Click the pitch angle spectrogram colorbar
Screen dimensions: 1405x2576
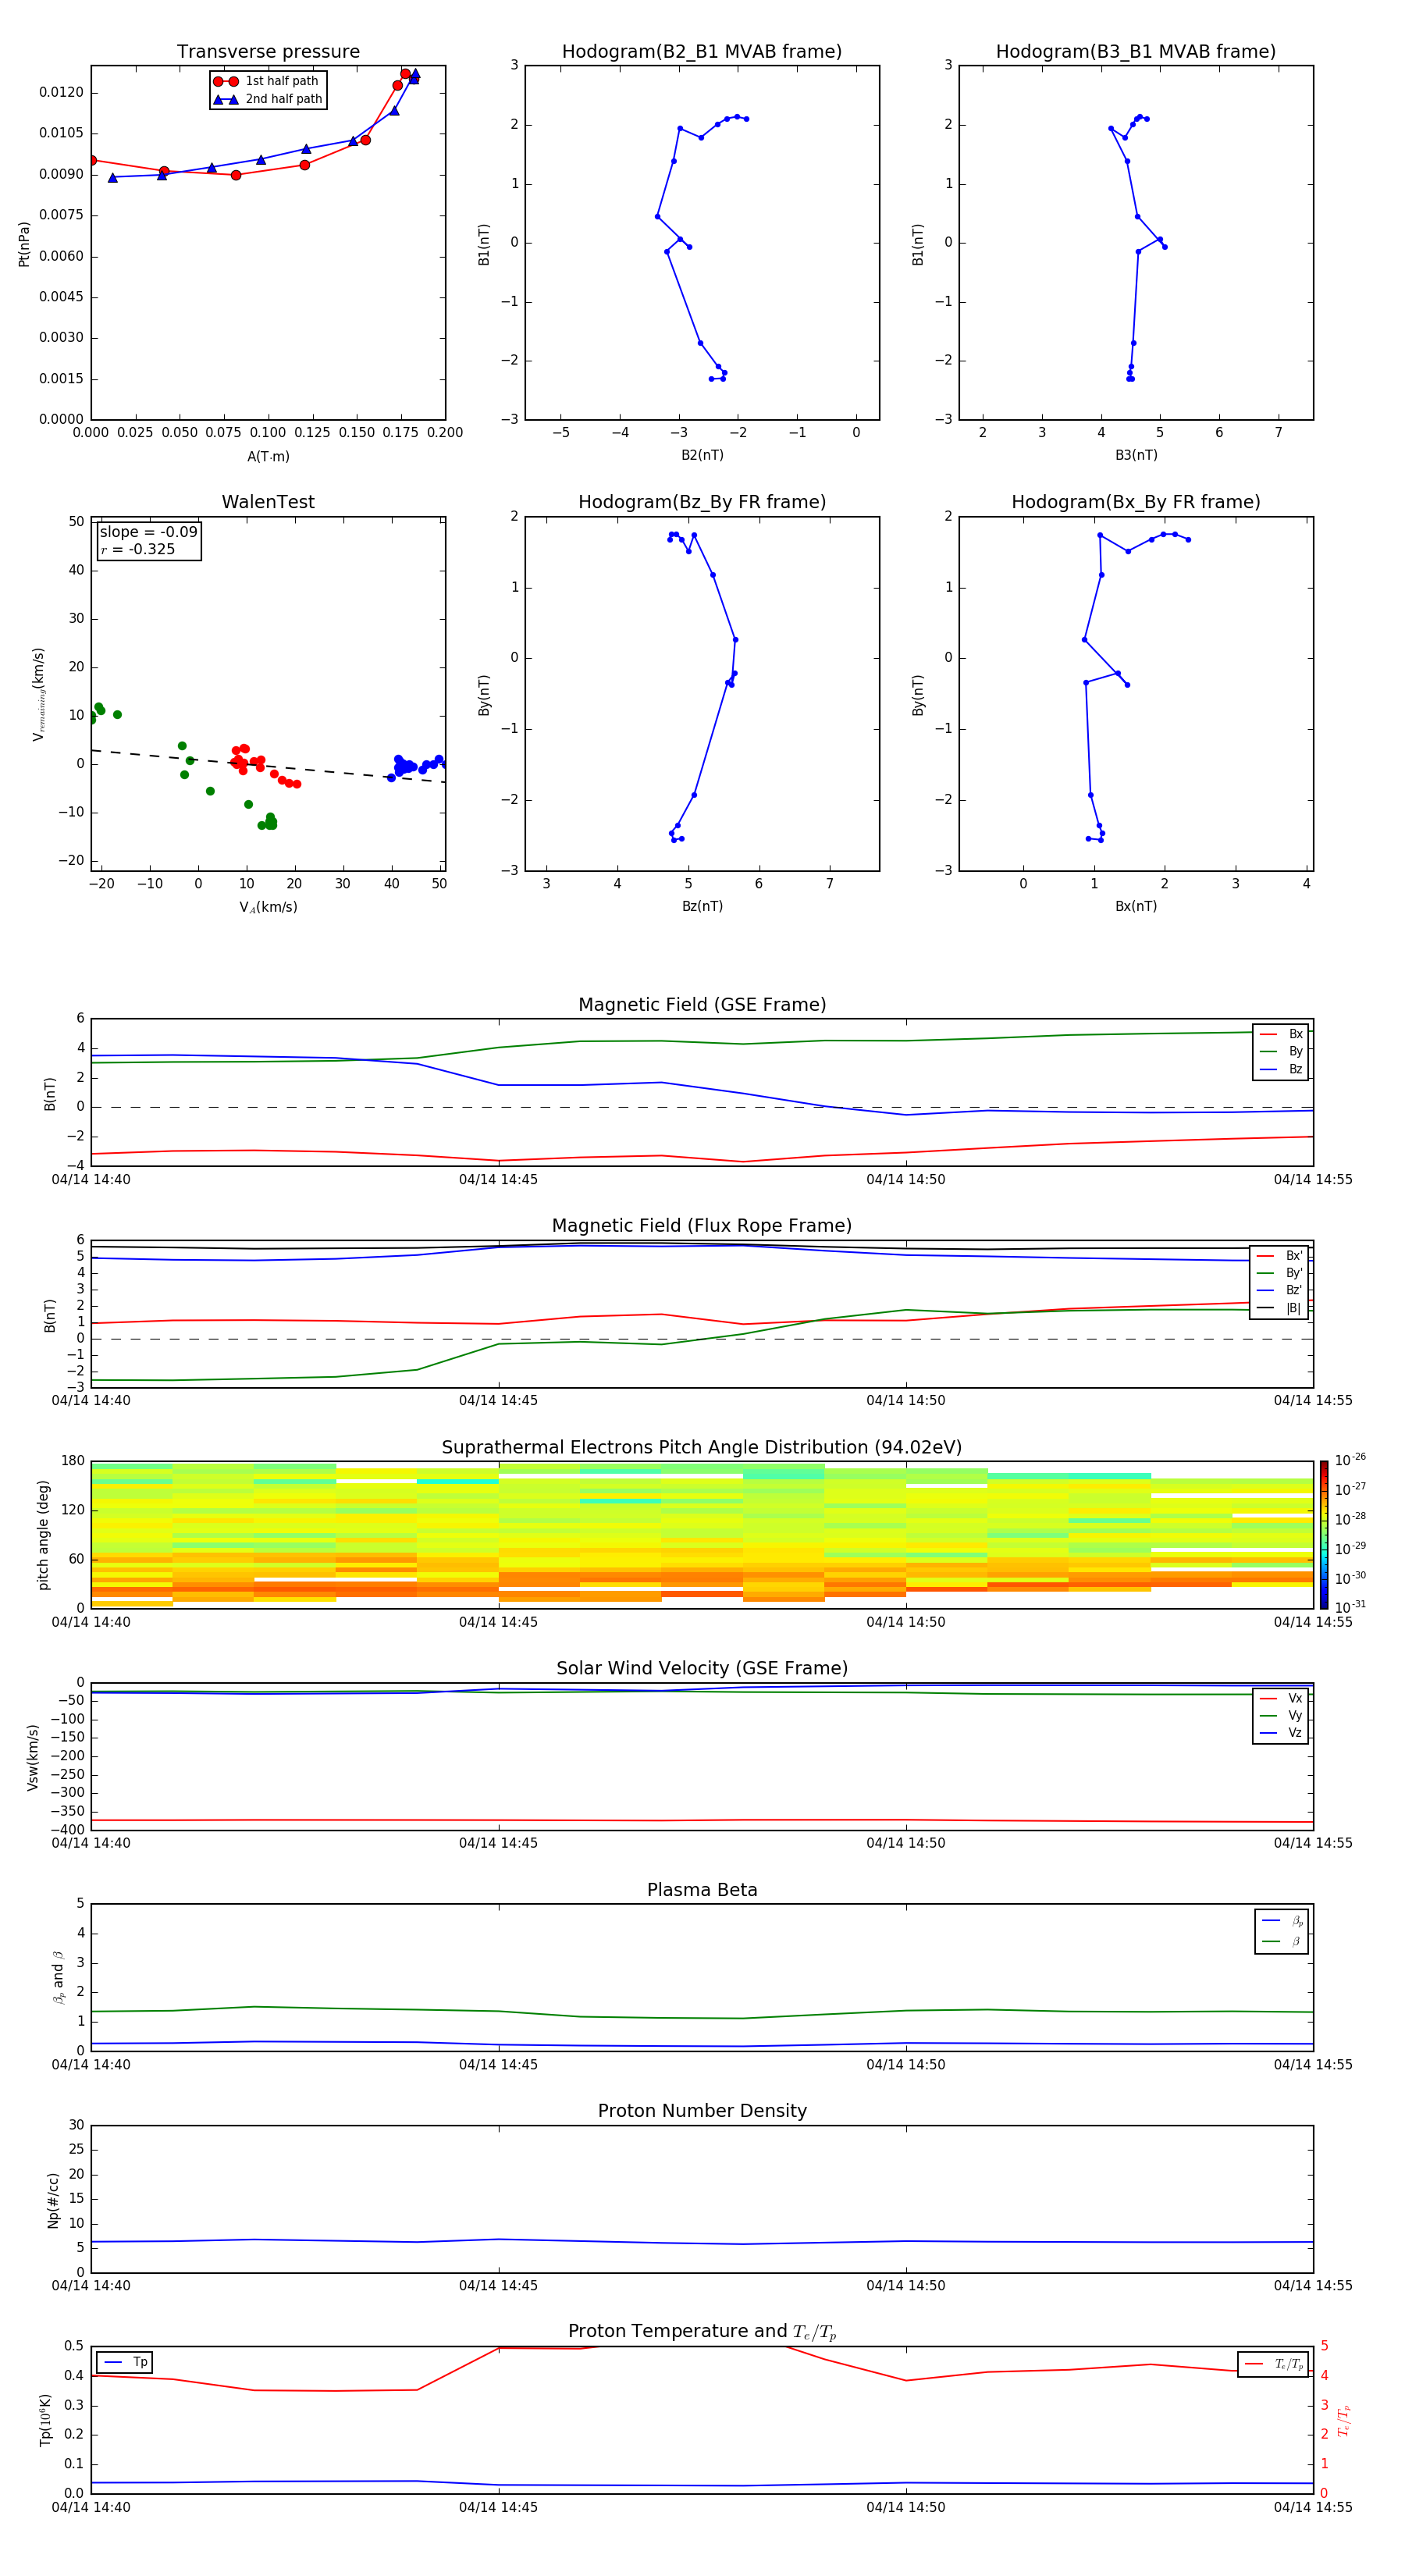point(1324,1535)
